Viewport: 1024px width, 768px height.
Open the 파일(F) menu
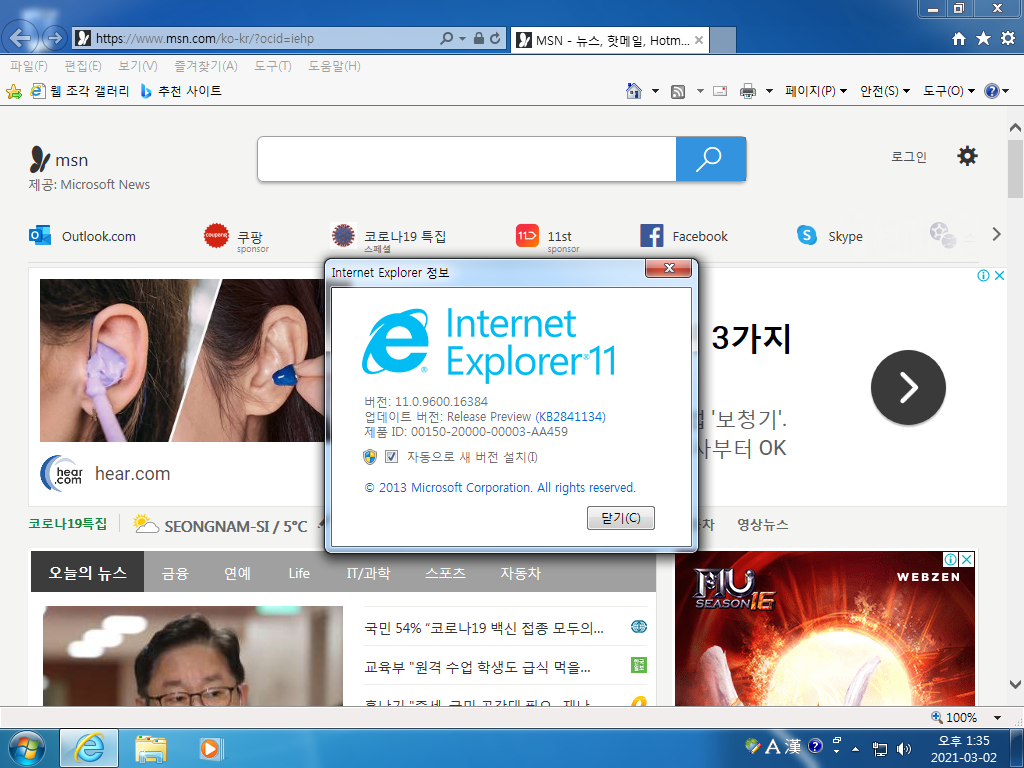(x=29, y=66)
